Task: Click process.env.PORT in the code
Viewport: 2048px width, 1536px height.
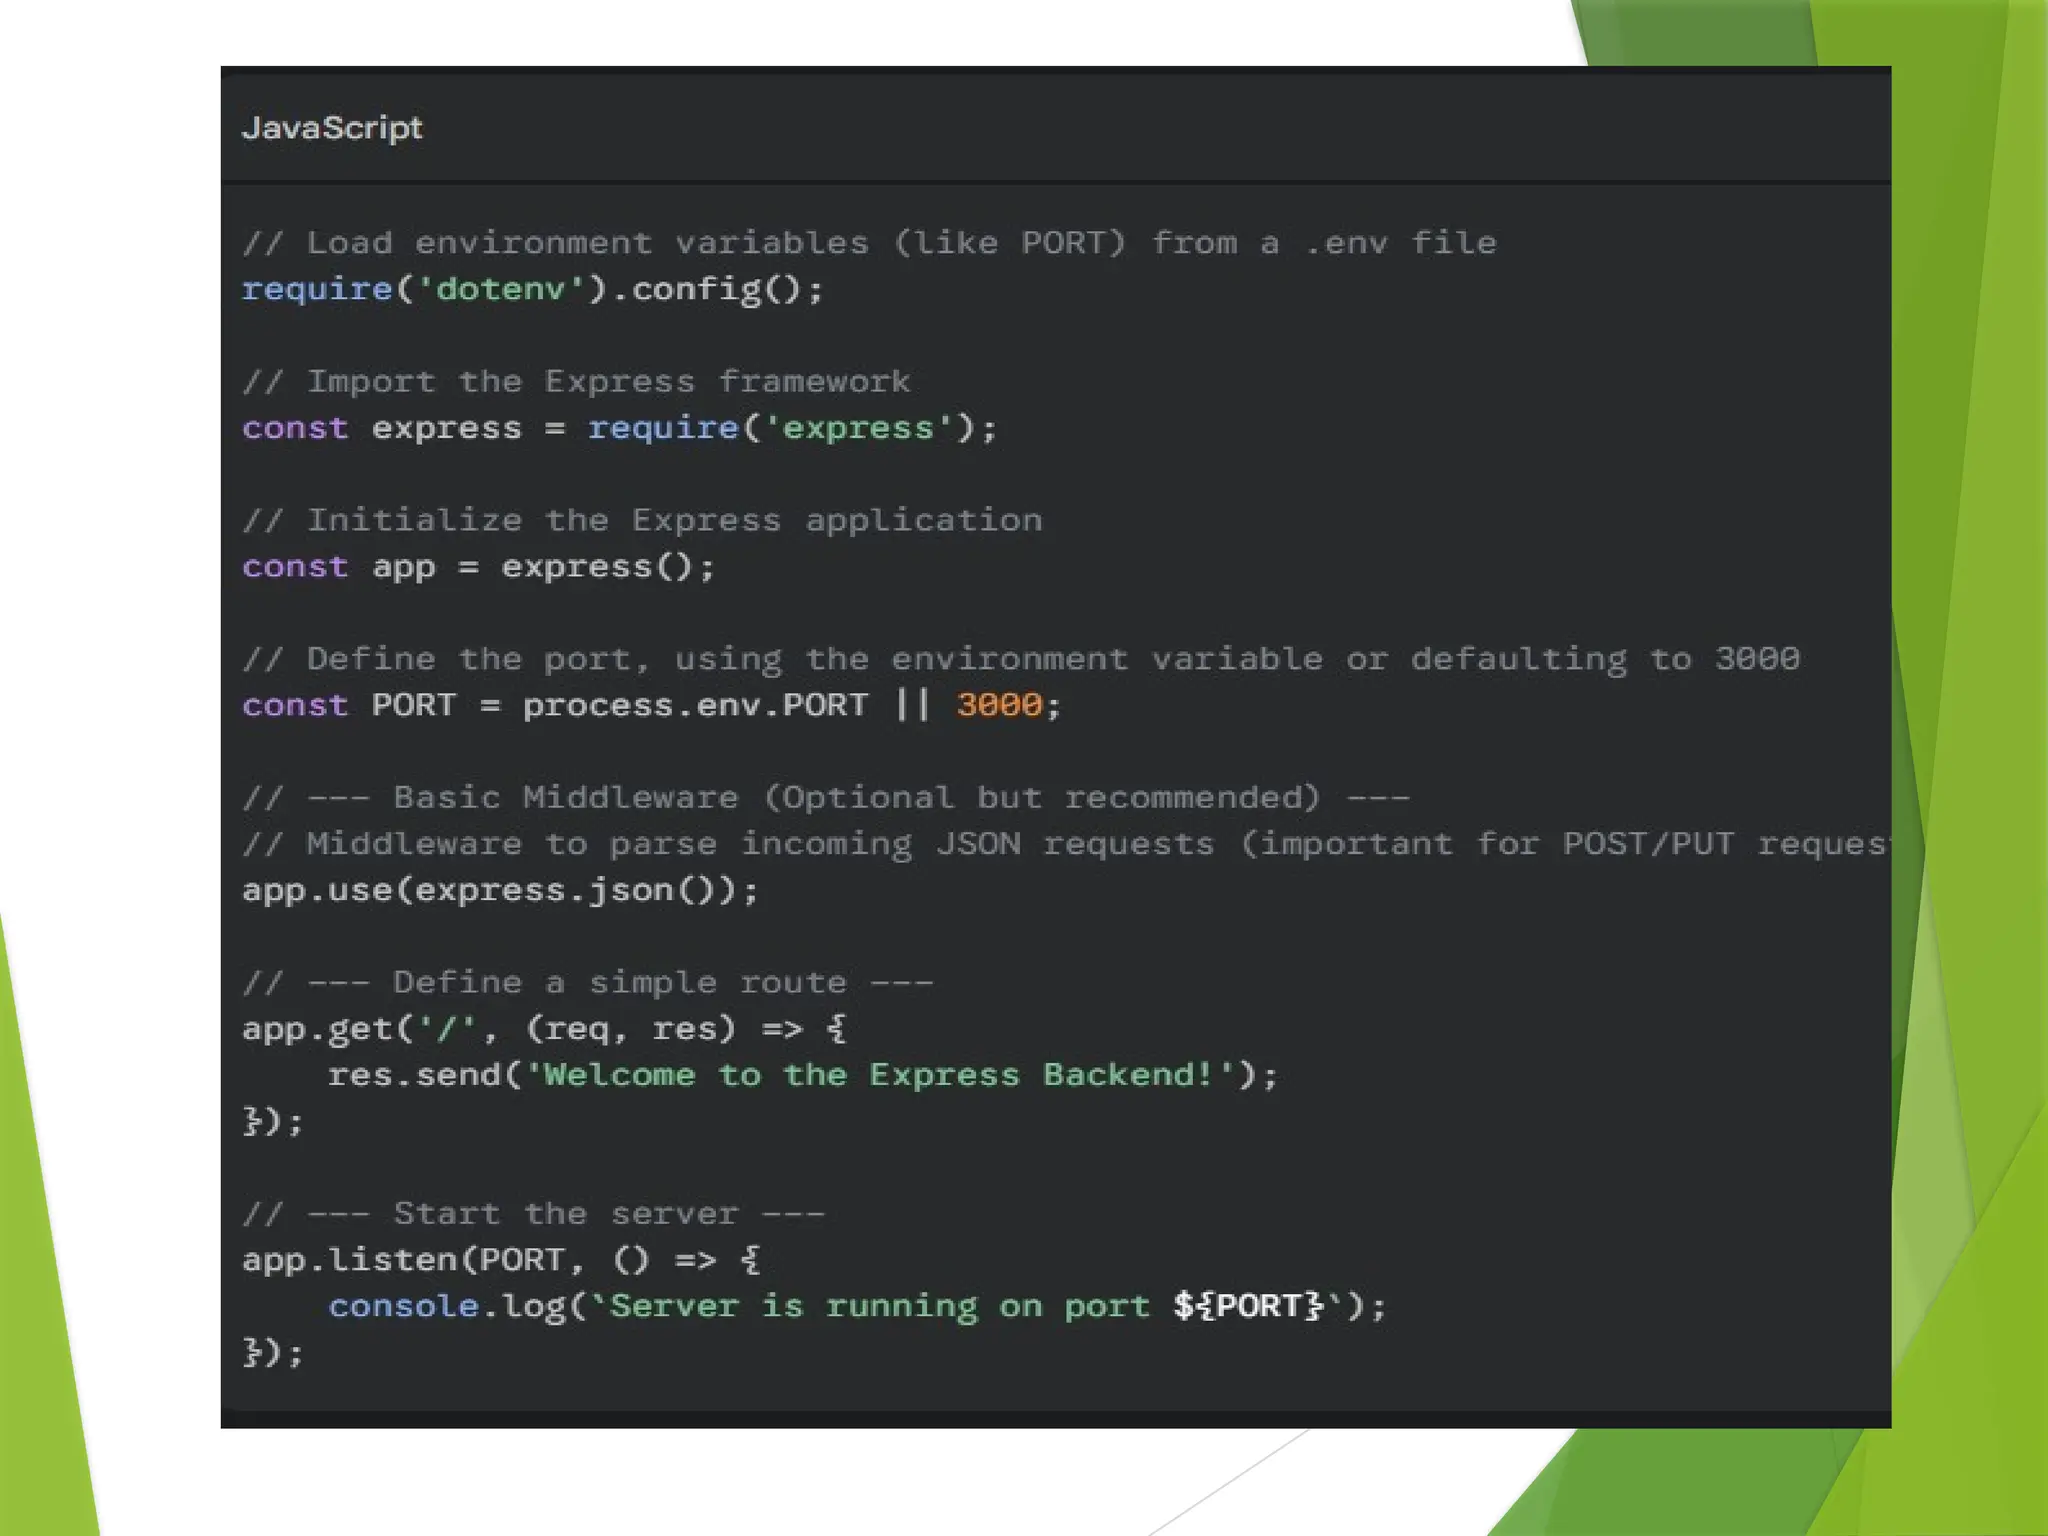Action: click(694, 706)
